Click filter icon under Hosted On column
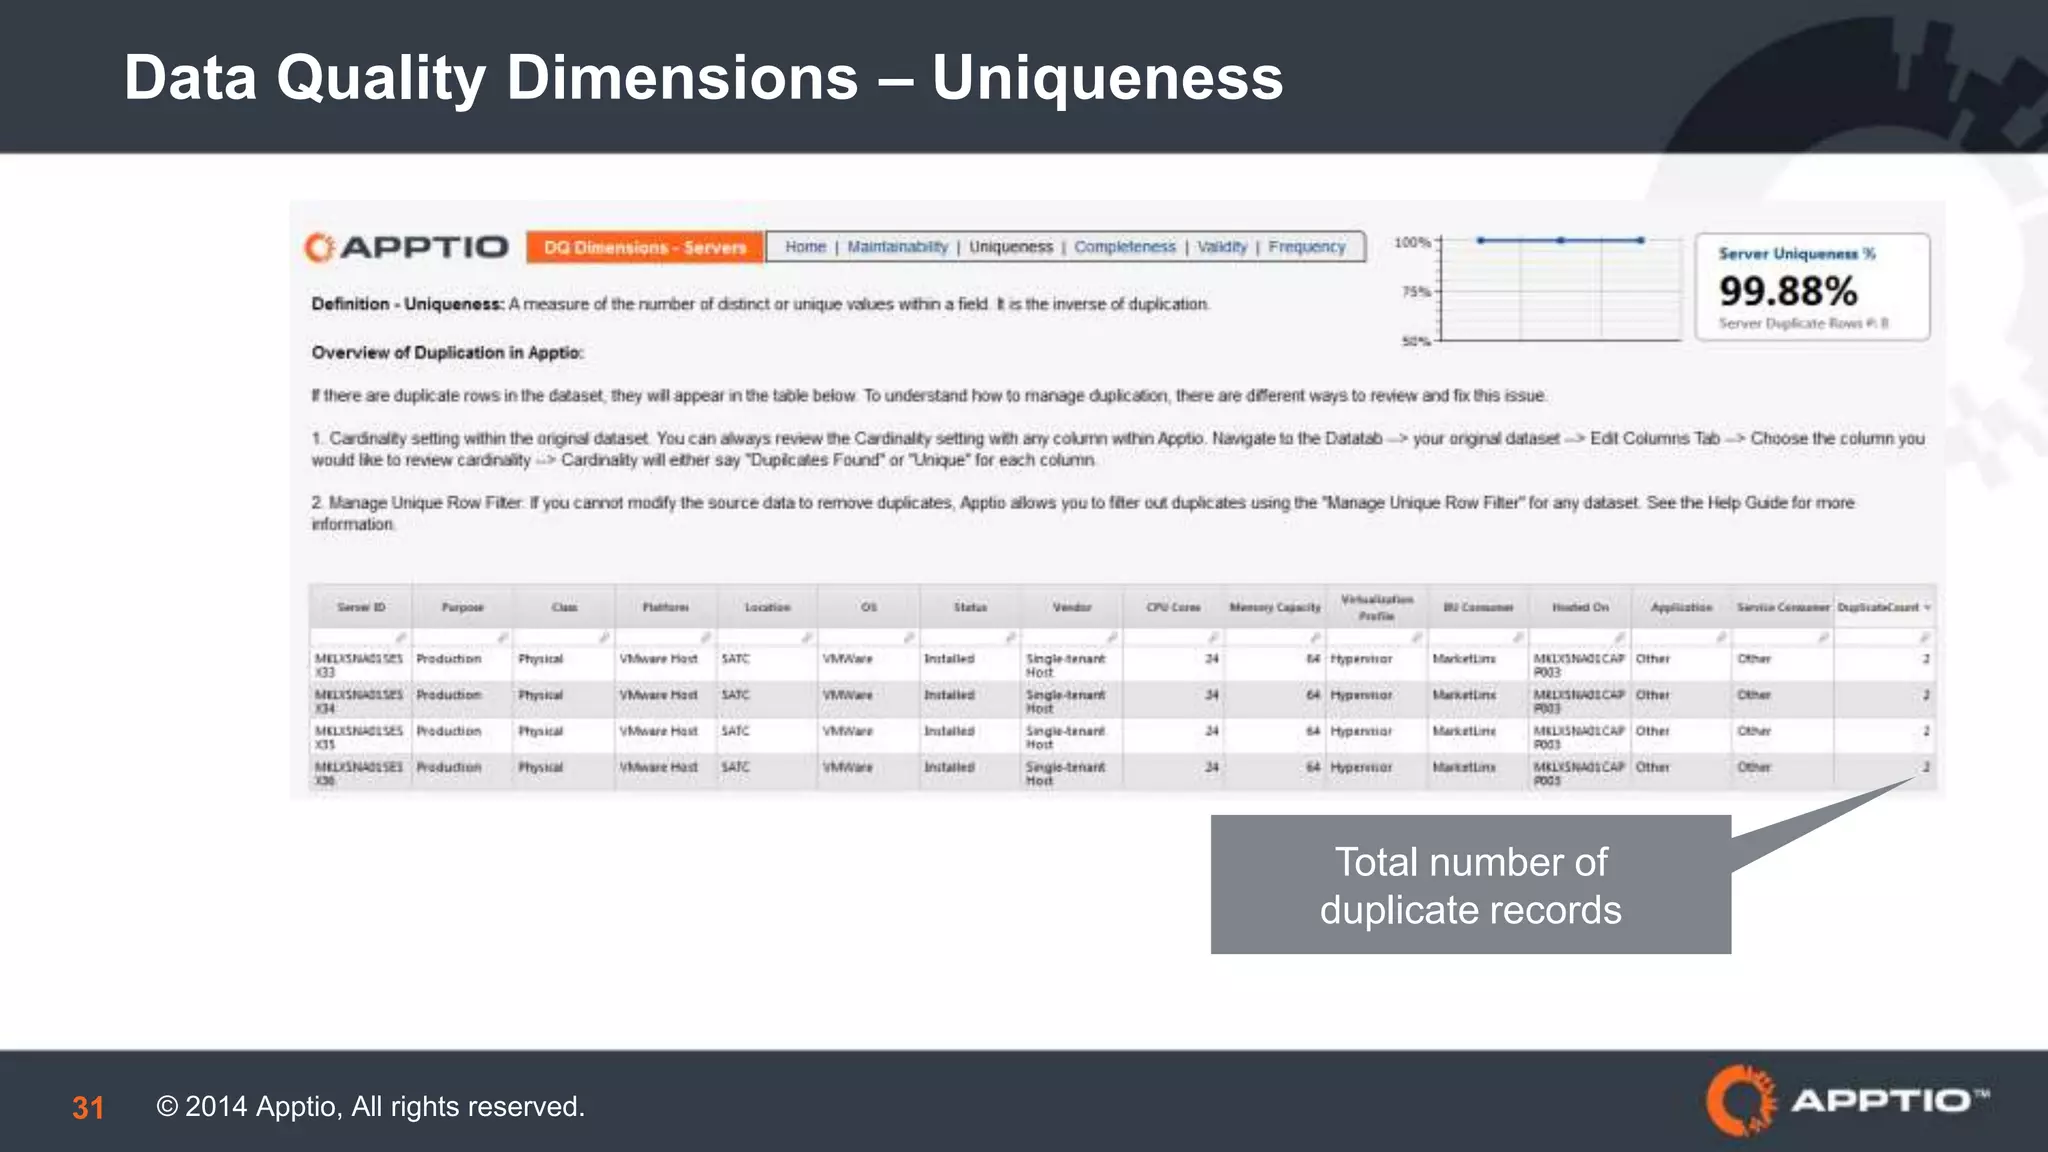Viewport: 2048px width, 1152px height. [x=1620, y=637]
